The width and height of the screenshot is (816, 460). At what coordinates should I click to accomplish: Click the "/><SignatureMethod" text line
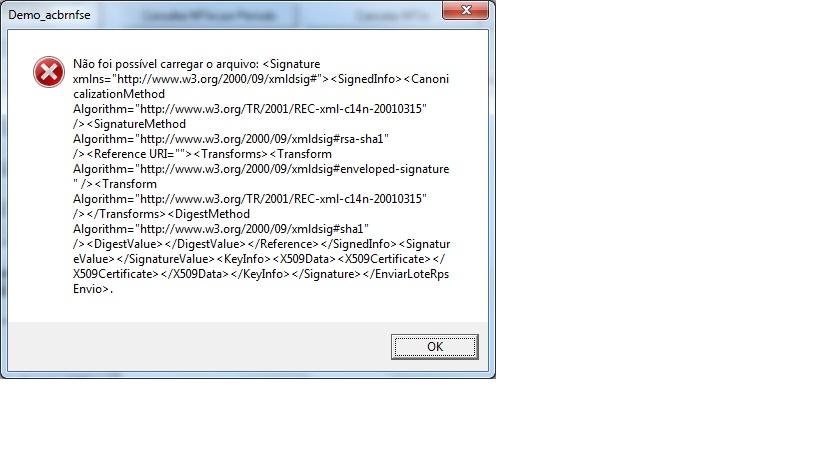point(129,124)
